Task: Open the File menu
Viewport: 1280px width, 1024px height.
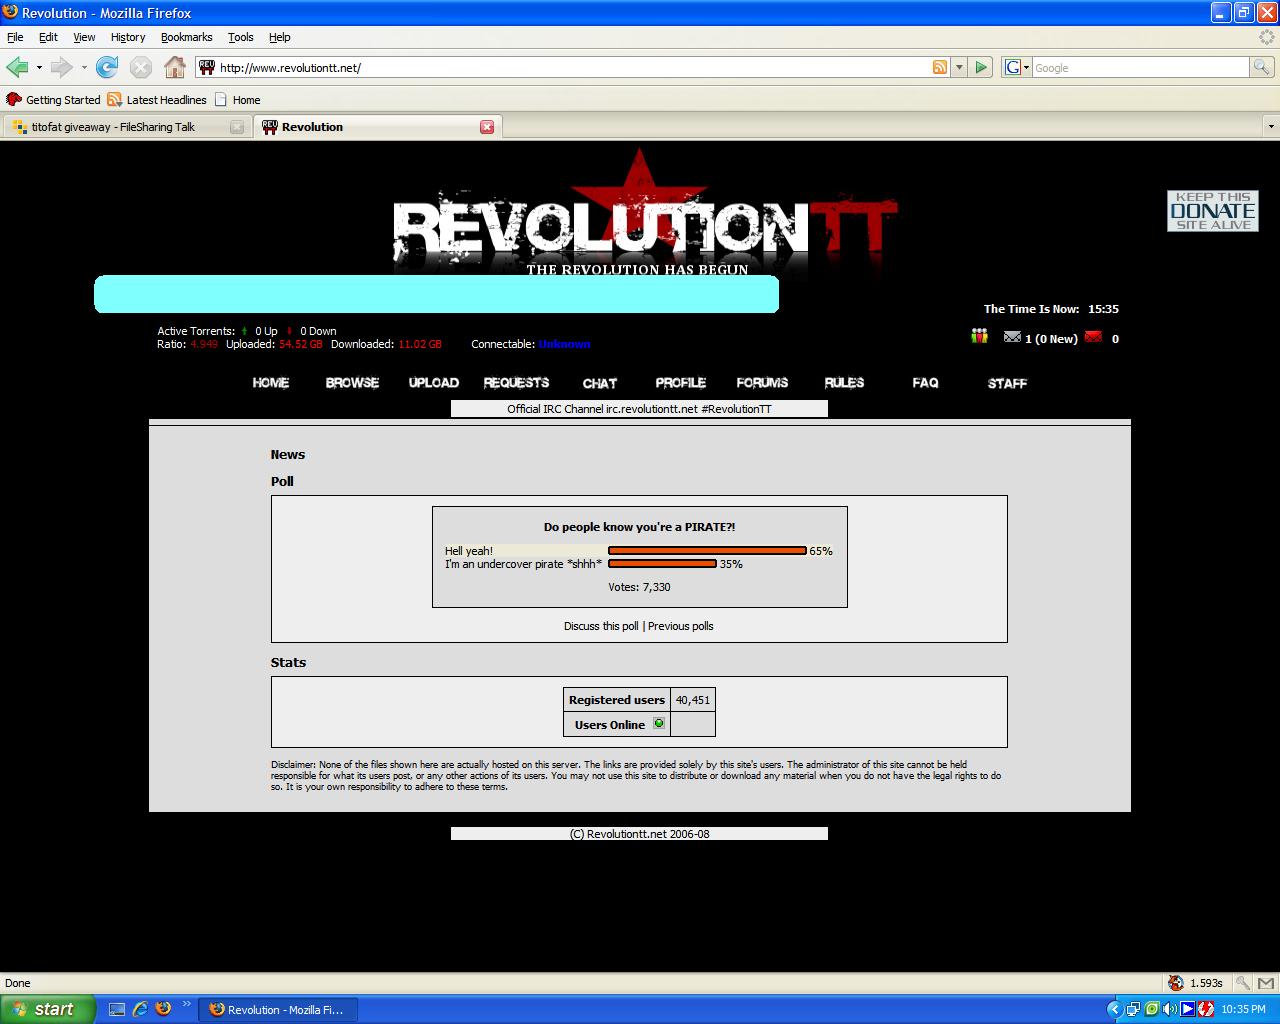Action: [15, 37]
